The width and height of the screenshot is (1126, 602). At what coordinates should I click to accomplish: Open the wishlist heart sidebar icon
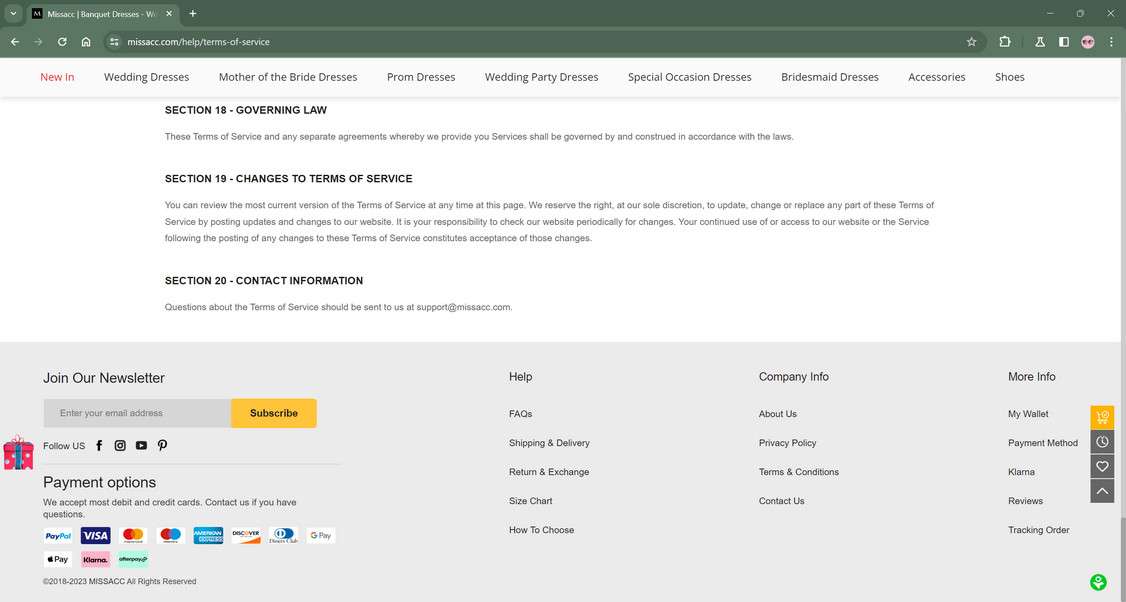(x=1102, y=466)
